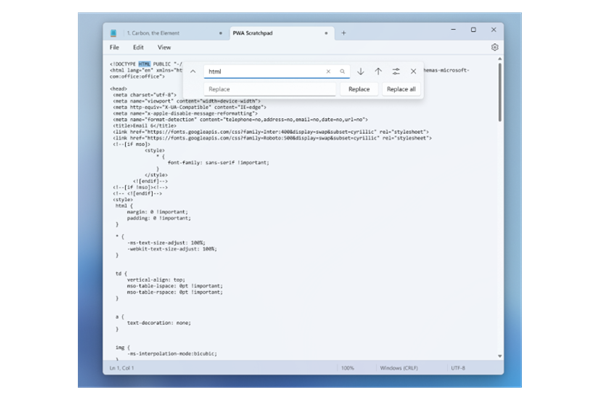Click the find previous up arrow
The width and height of the screenshot is (600, 400).
pyautogui.click(x=378, y=72)
